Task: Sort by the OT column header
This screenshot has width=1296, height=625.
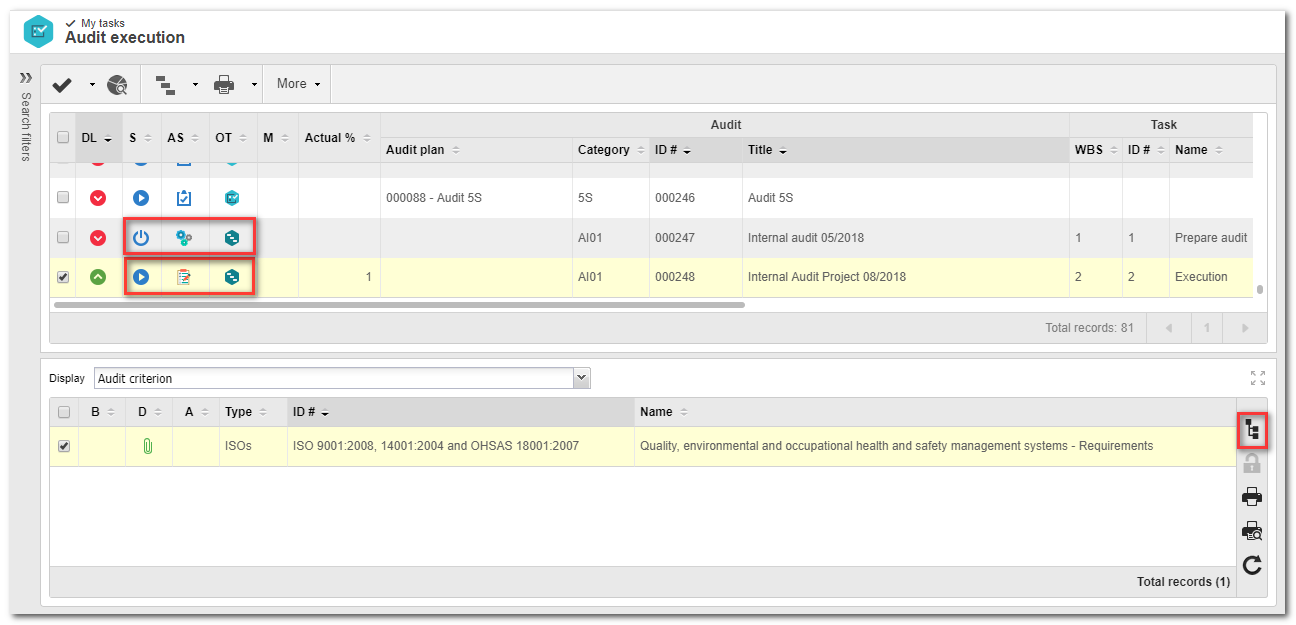Action: (x=233, y=138)
